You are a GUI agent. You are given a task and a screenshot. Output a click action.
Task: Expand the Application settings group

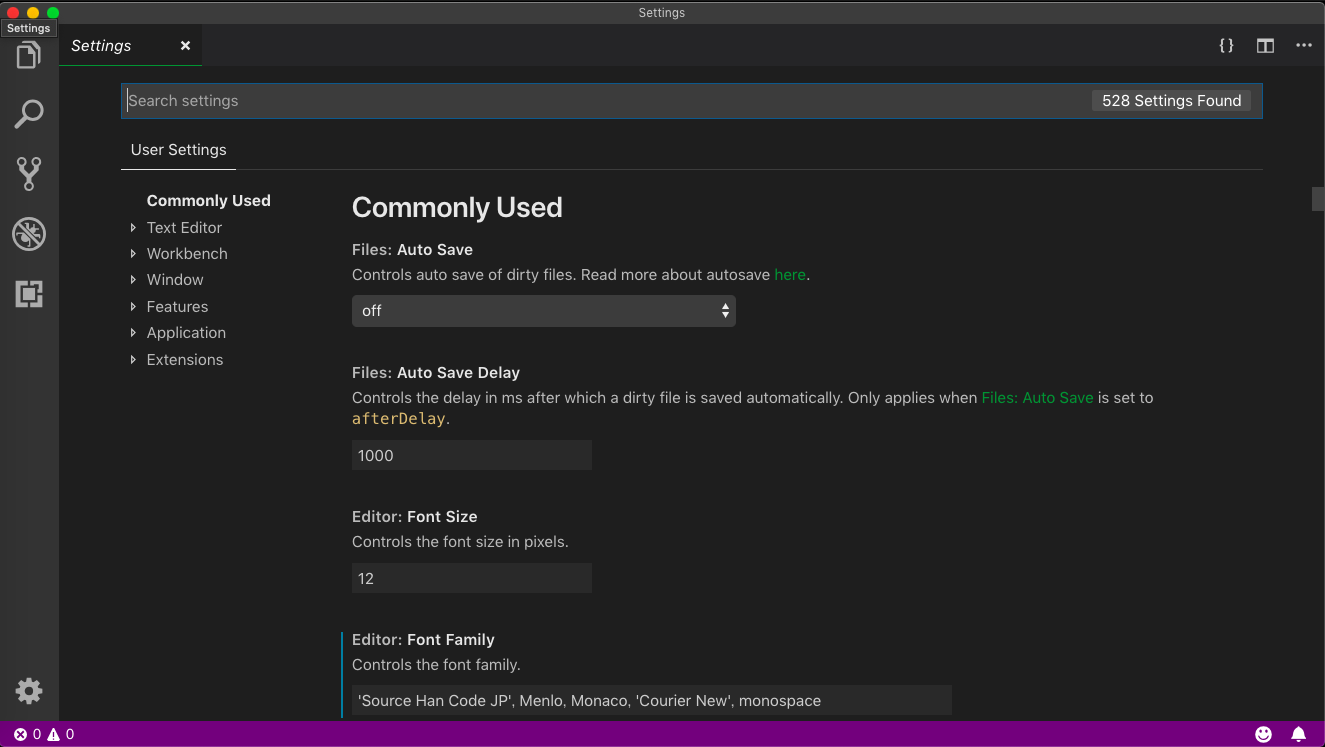[x=133, y=333]
